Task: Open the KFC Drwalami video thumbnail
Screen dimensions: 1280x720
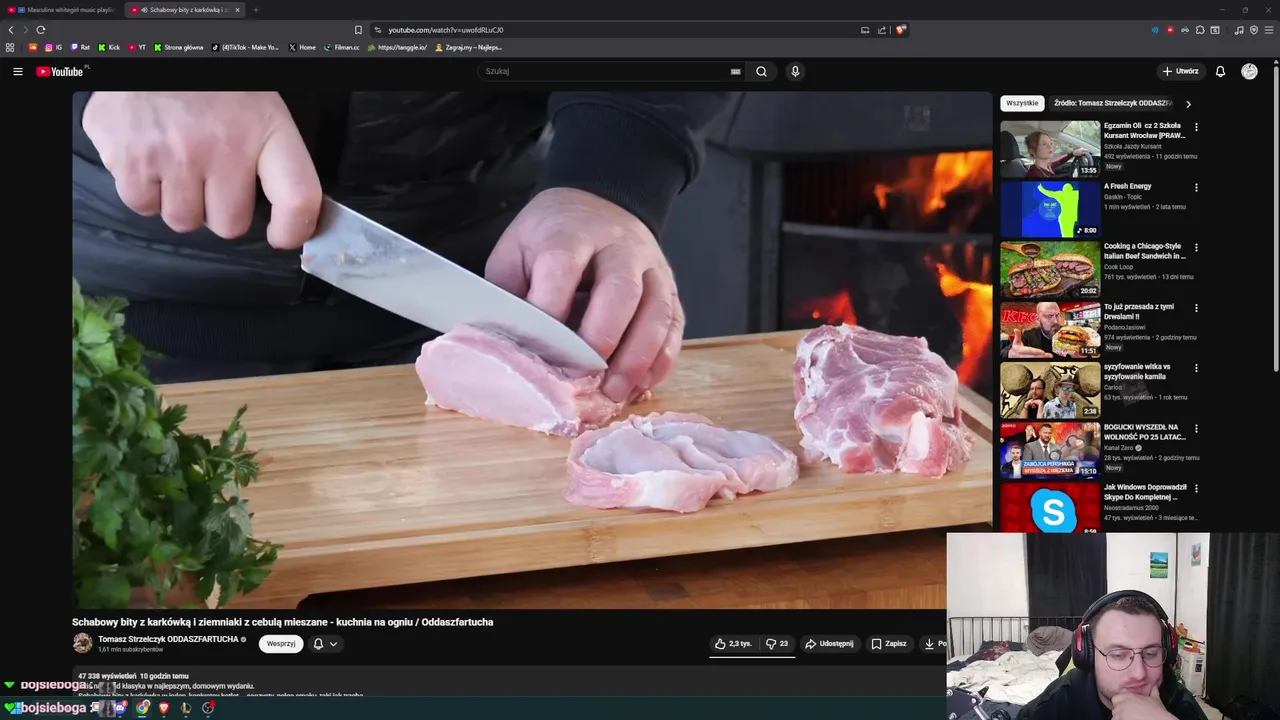Action: pyautogui.click(x=1050, y=330)
